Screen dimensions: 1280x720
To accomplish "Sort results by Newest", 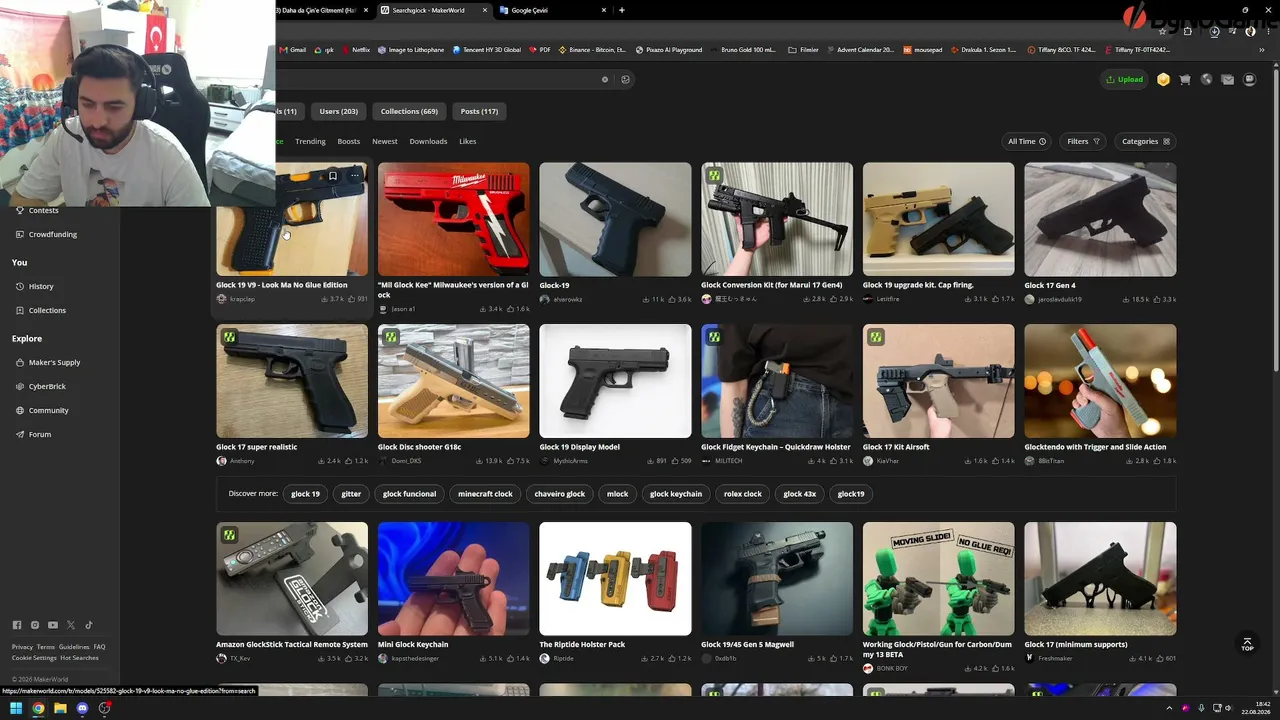I will (385, 141).
